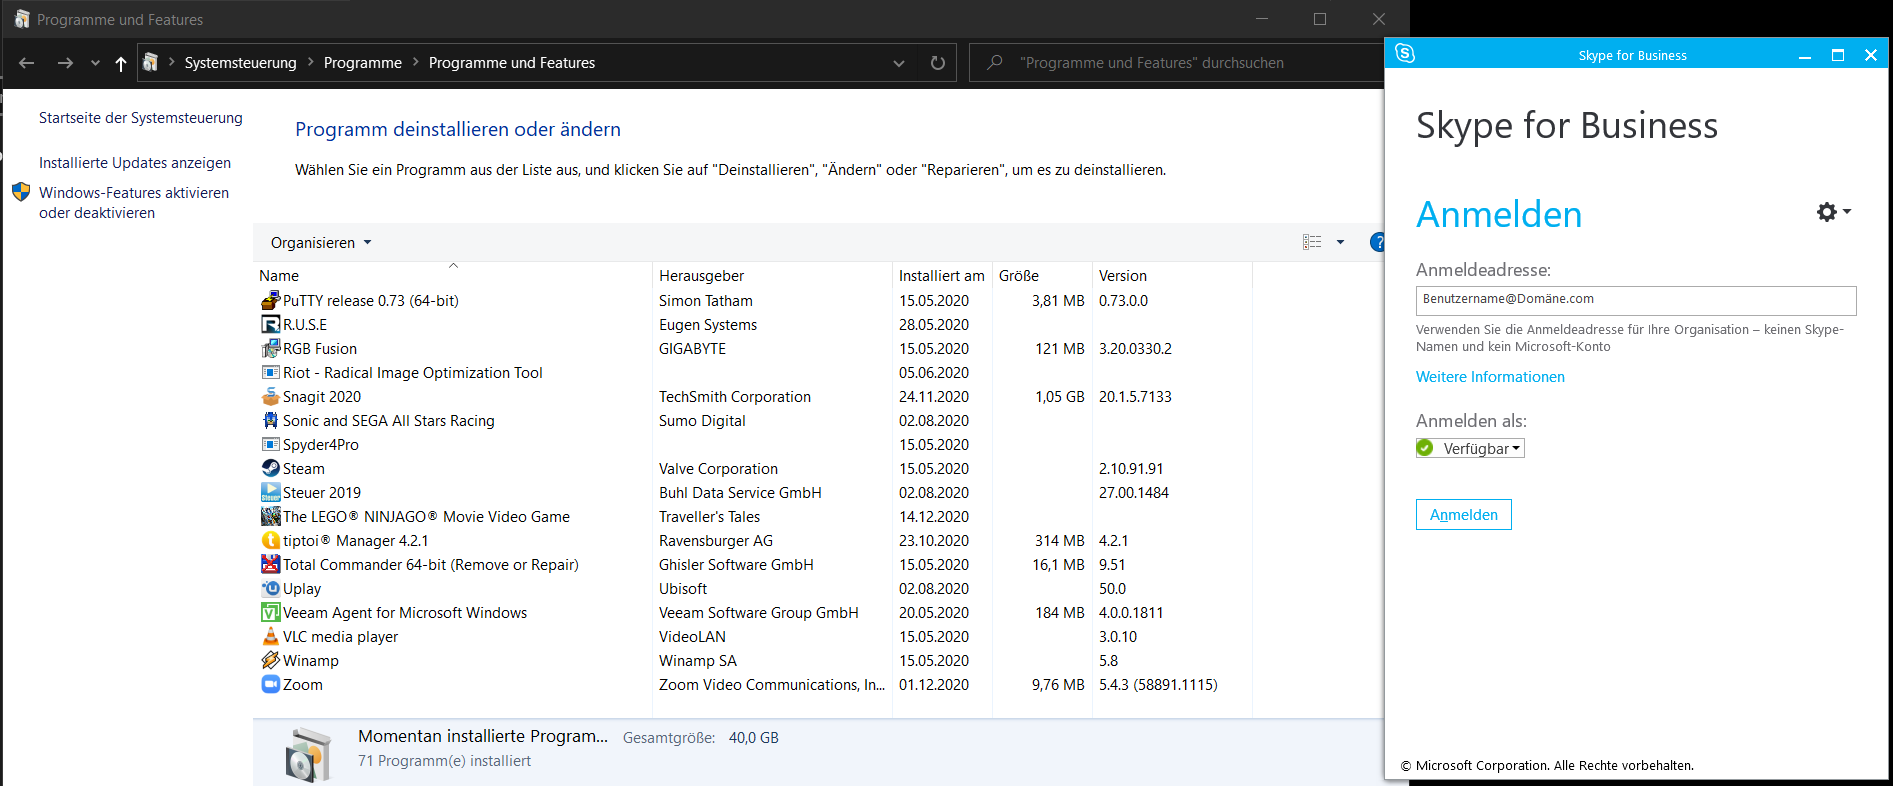The width and height of the screenshot is (1893, 786).
Task: Expand the breadcrumb arrow after Programme
Action: pyautogui.click(x=416, y=63)
